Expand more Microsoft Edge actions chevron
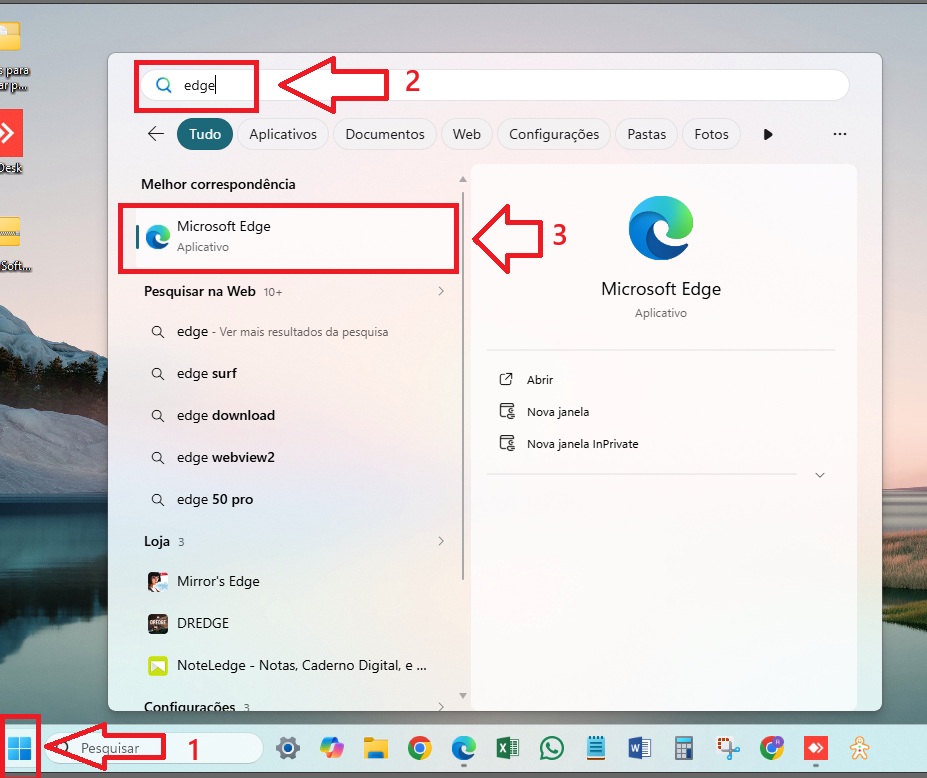The image size is (927, 778). (x=820, y=475)
